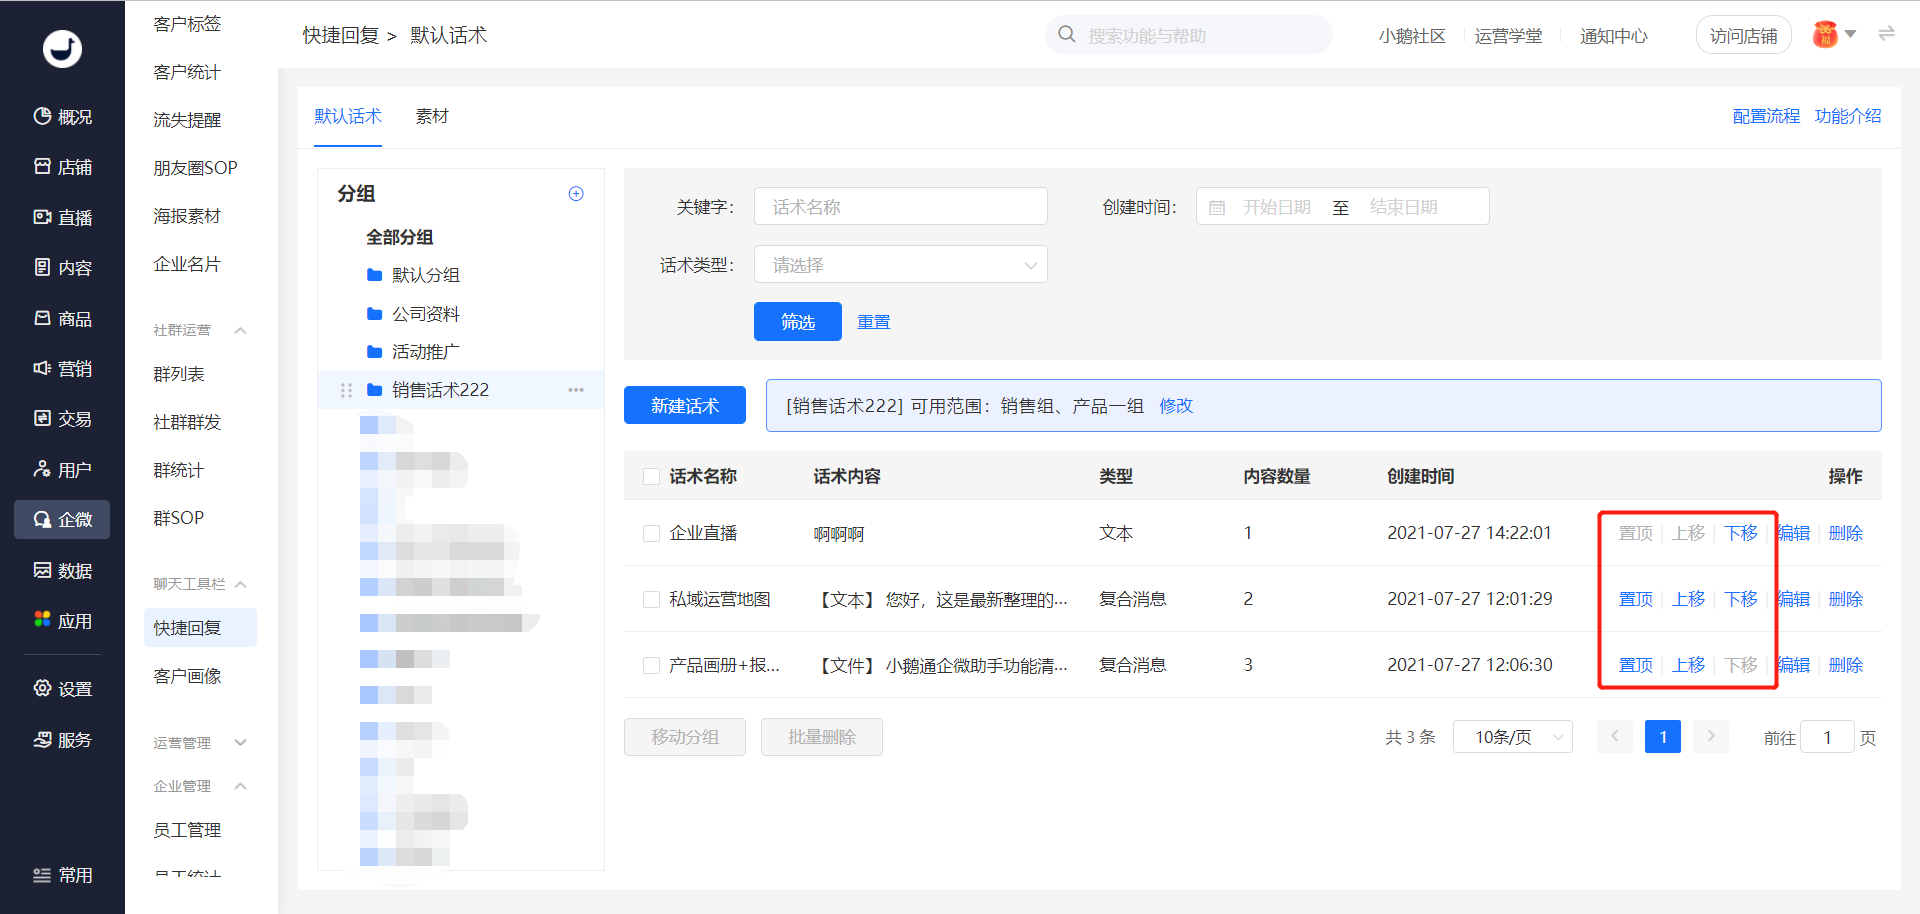The width and height of the screenshot is (1920, 914).
Task: Click the search magnifier icon in top bar
Action: pos(1067,35)
